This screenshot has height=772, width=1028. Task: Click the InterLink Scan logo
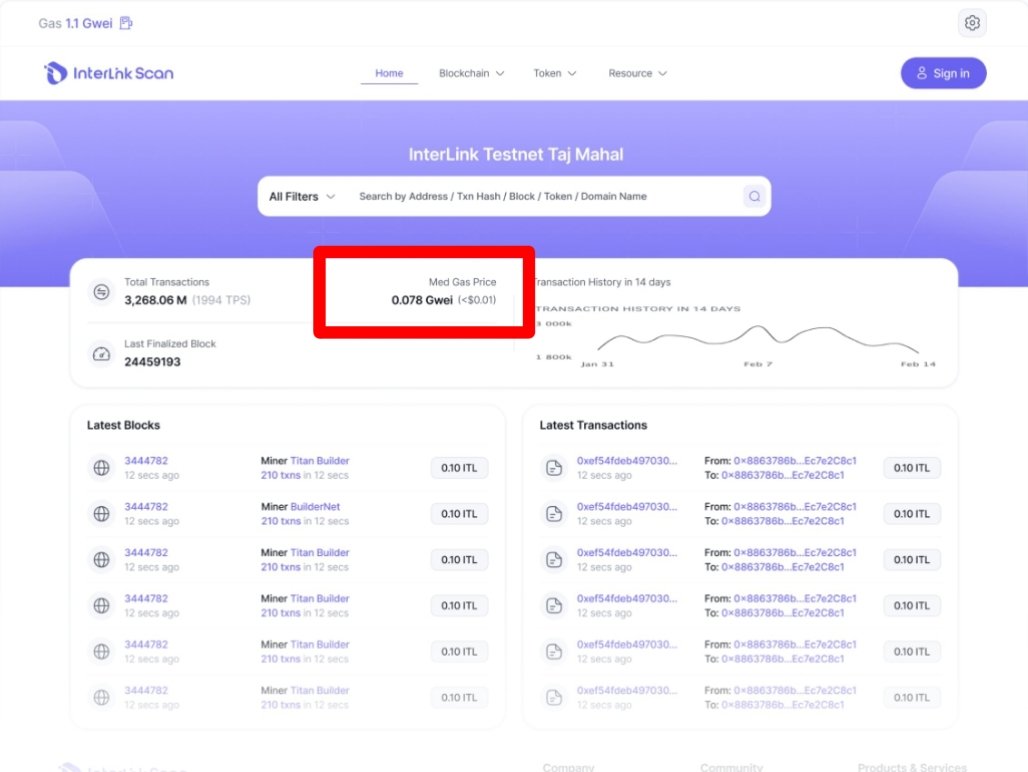click(x=109, y=73)
